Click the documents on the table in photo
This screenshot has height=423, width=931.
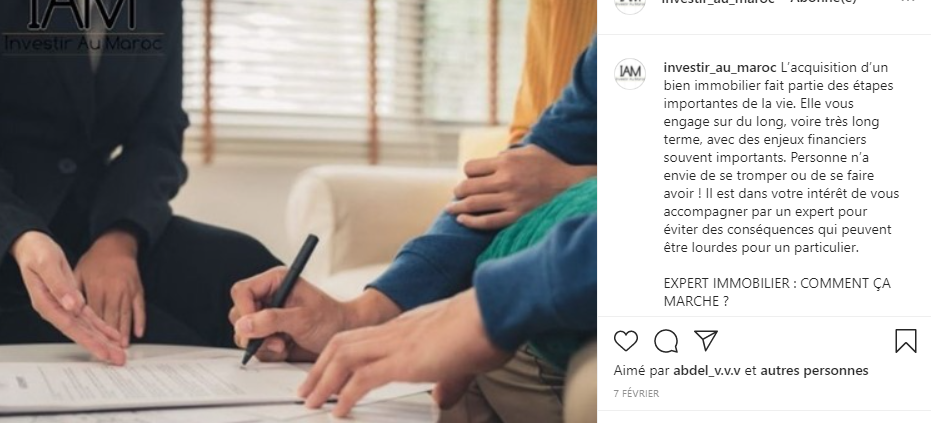coord(178,386)
